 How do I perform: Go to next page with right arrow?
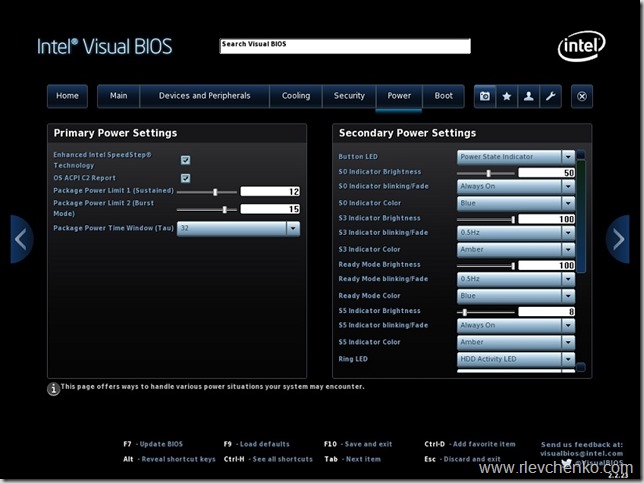coord(618,239)
